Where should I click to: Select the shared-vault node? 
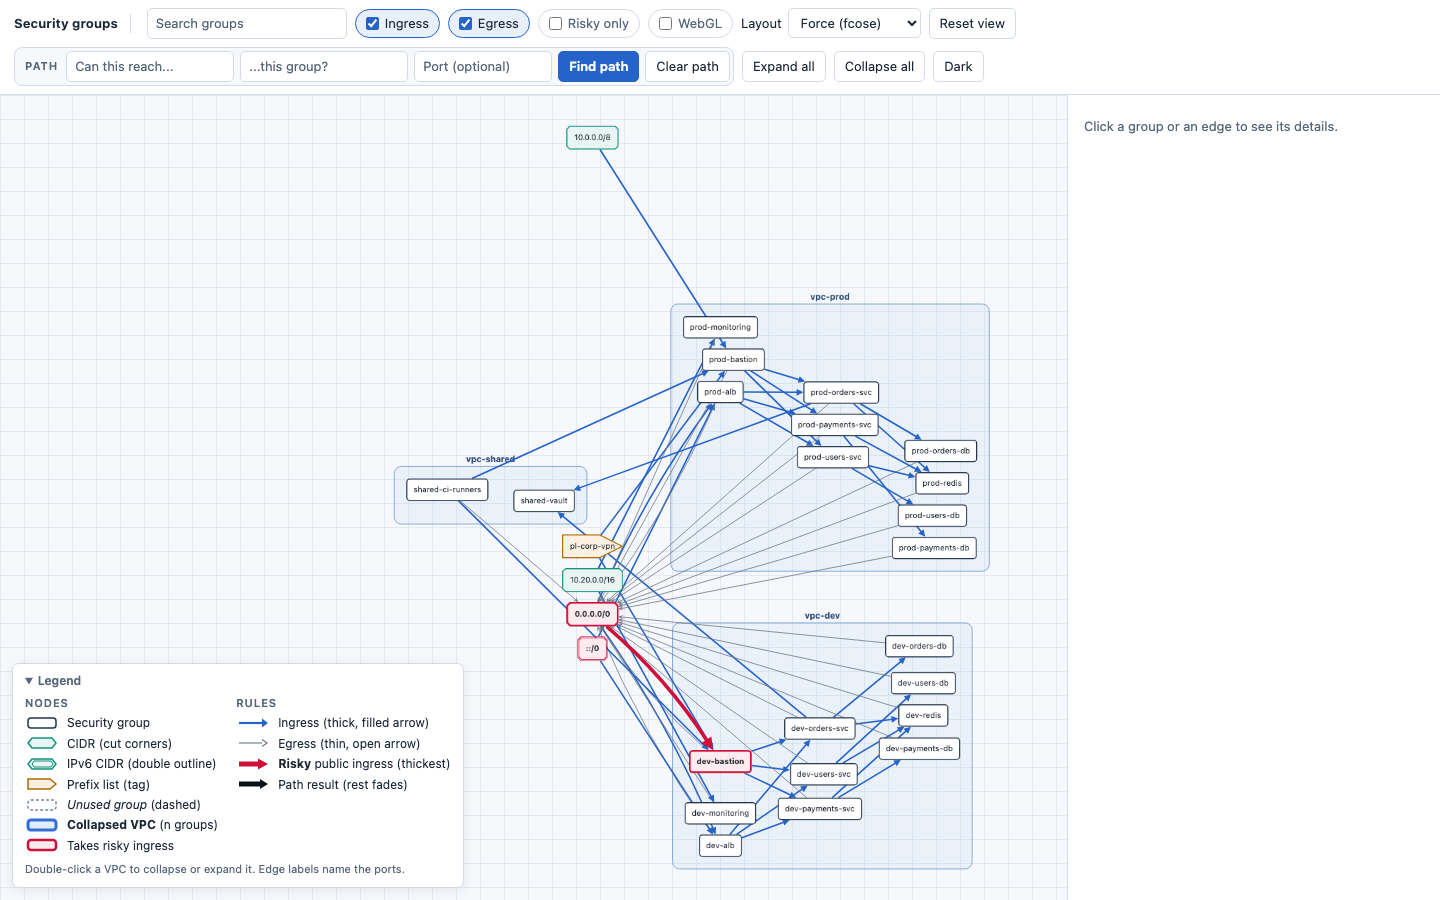(x=544, y=501)
